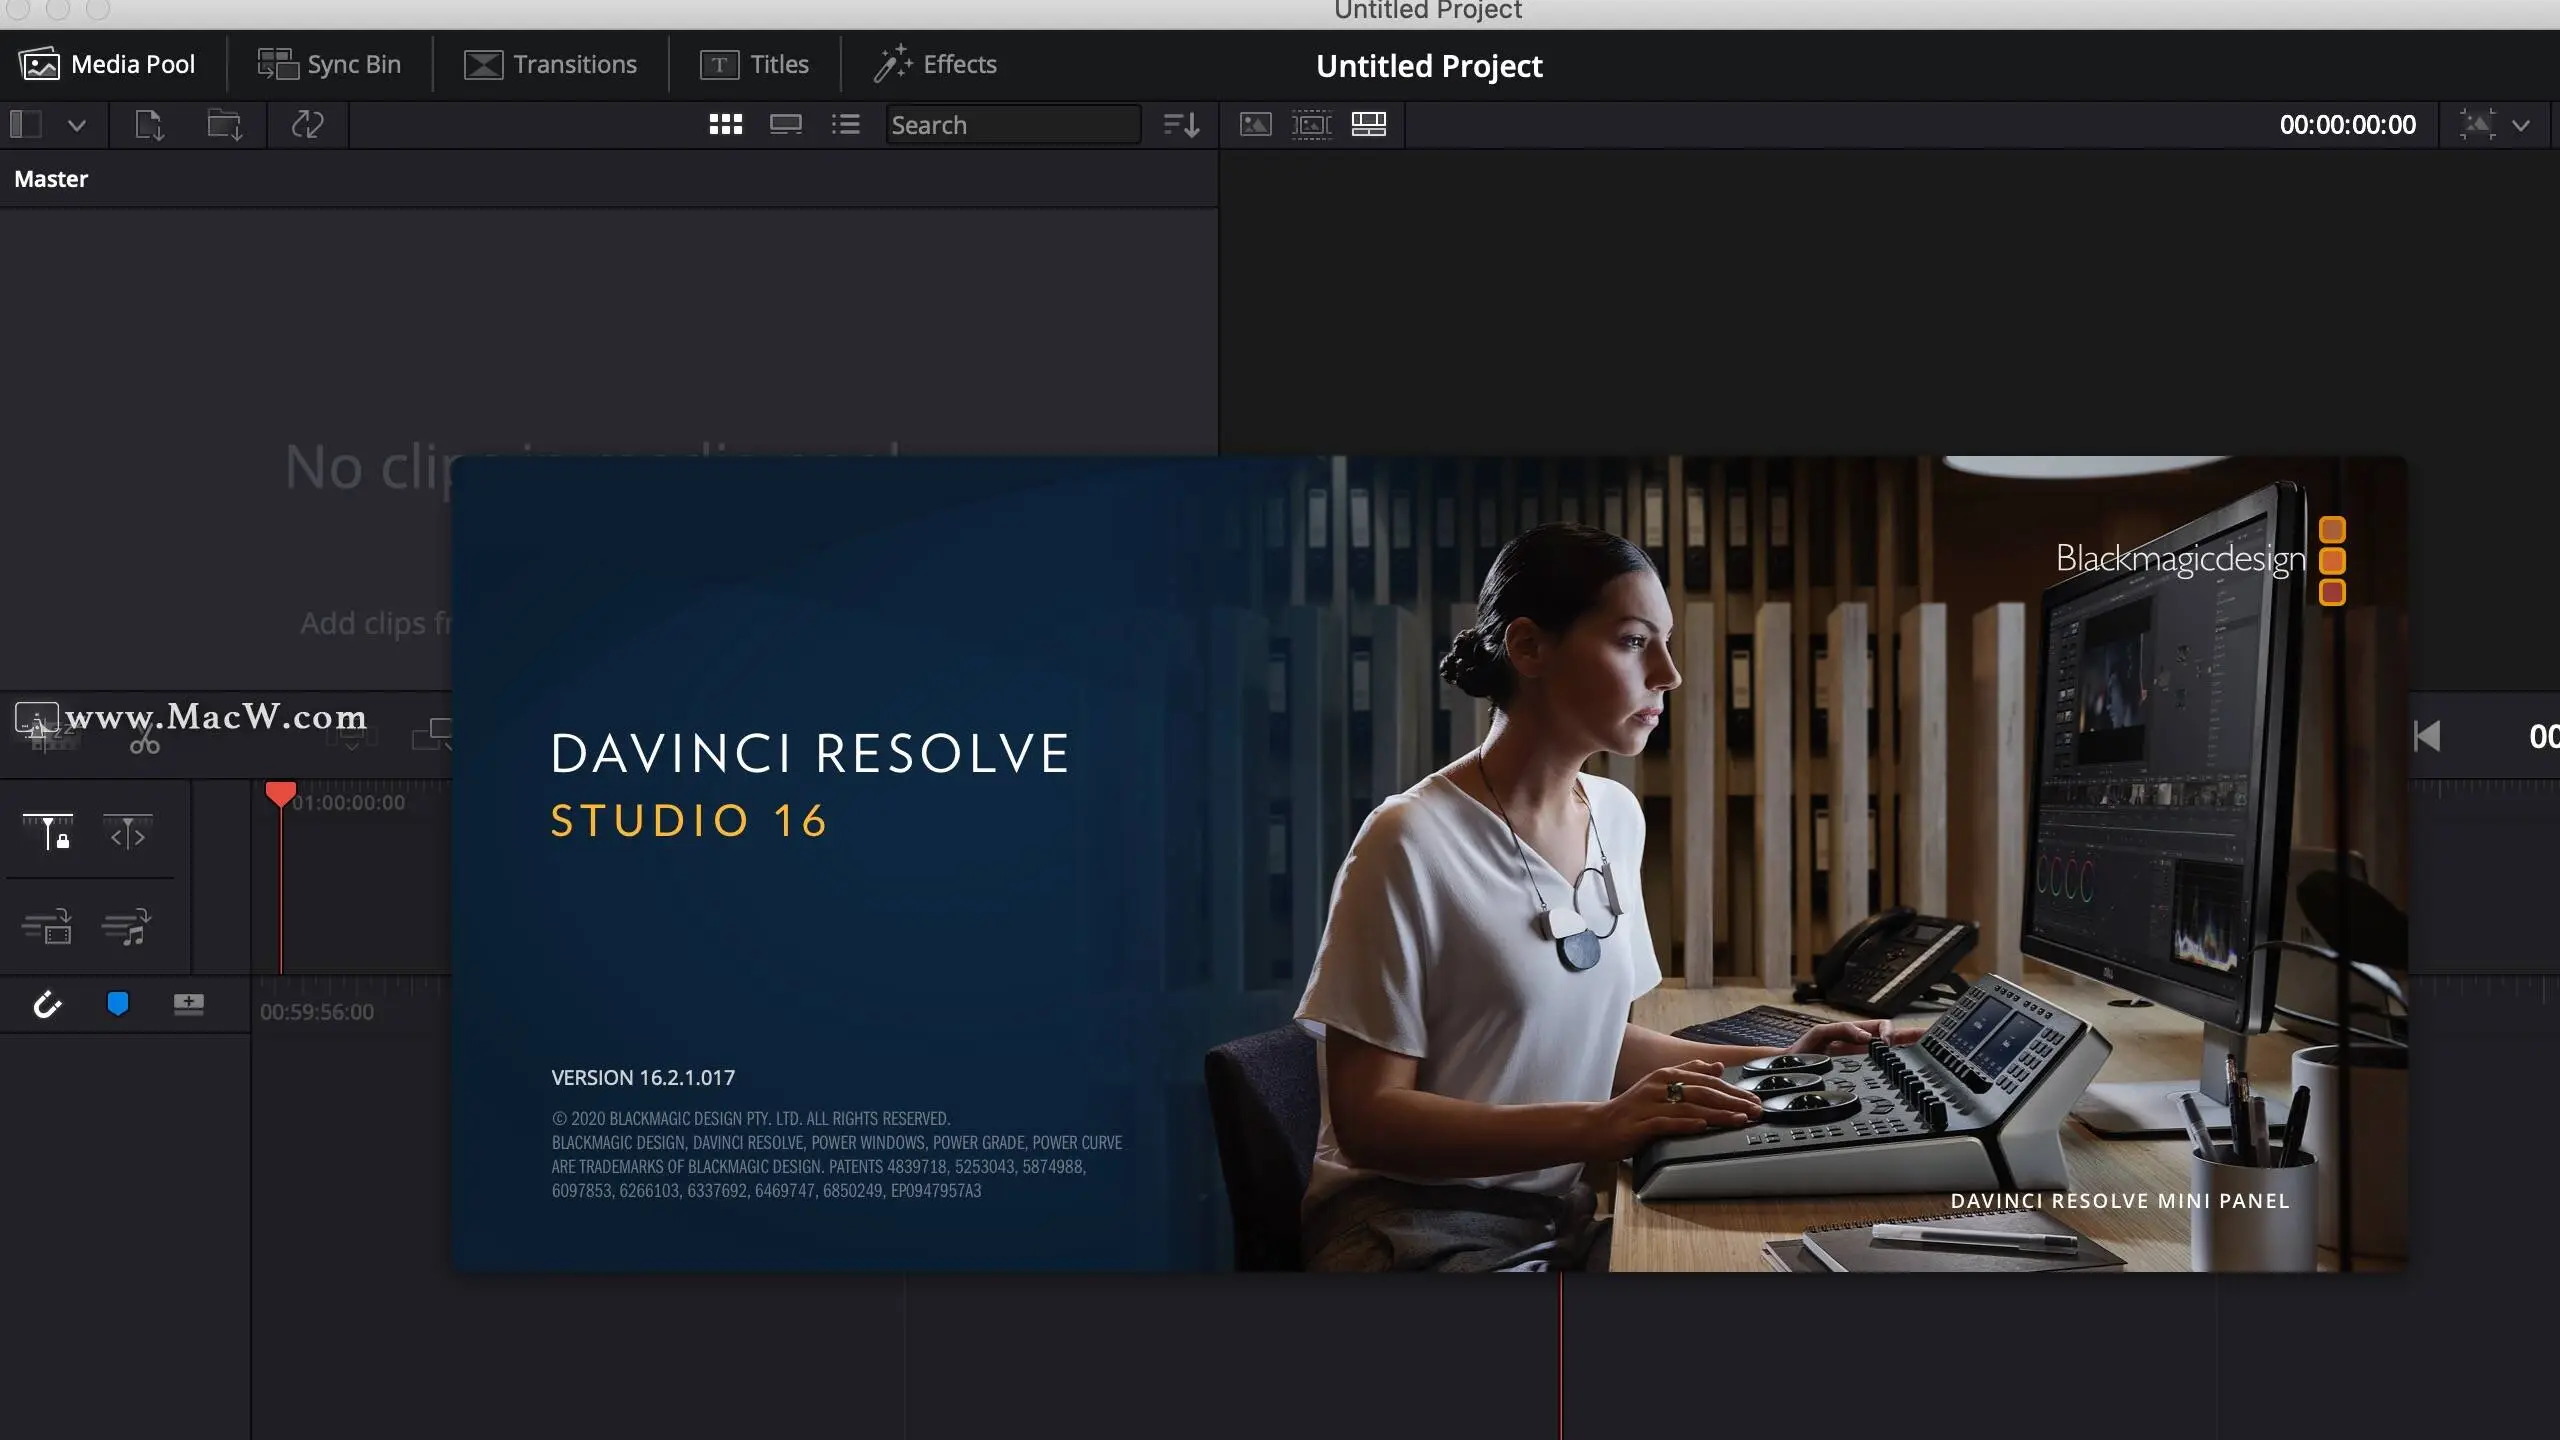
Task: Click the 00:59:56:00 timeline ruler label
Action: tap(317, 1012)
